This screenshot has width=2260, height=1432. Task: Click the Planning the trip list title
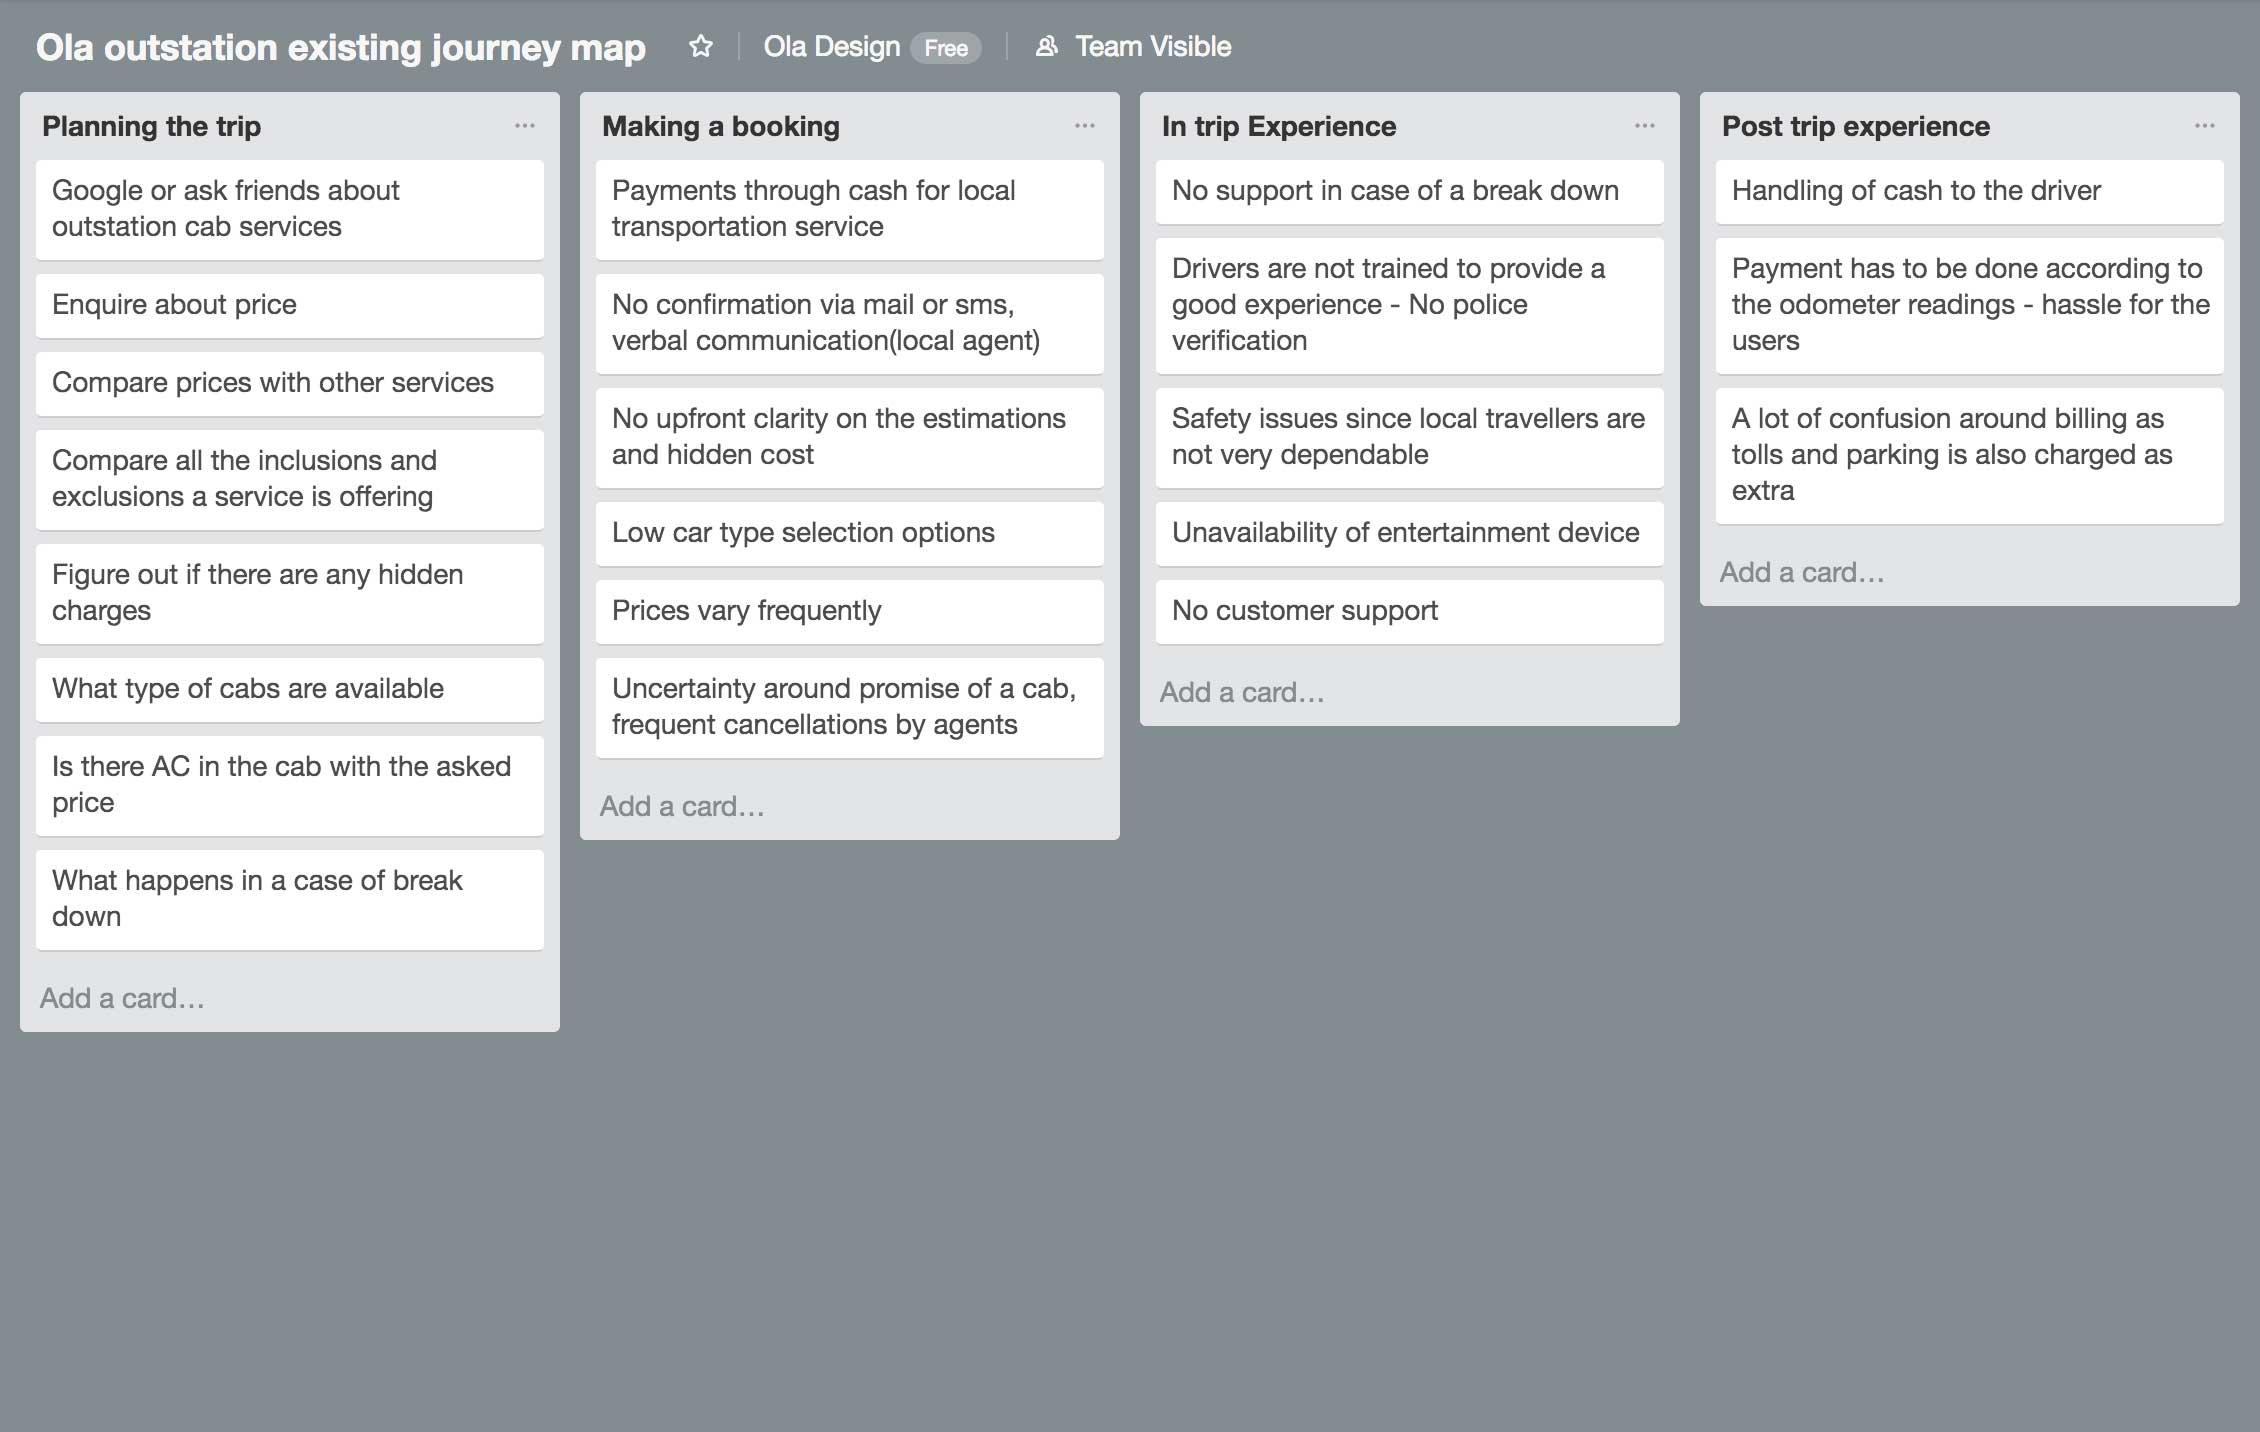(152, 126)
